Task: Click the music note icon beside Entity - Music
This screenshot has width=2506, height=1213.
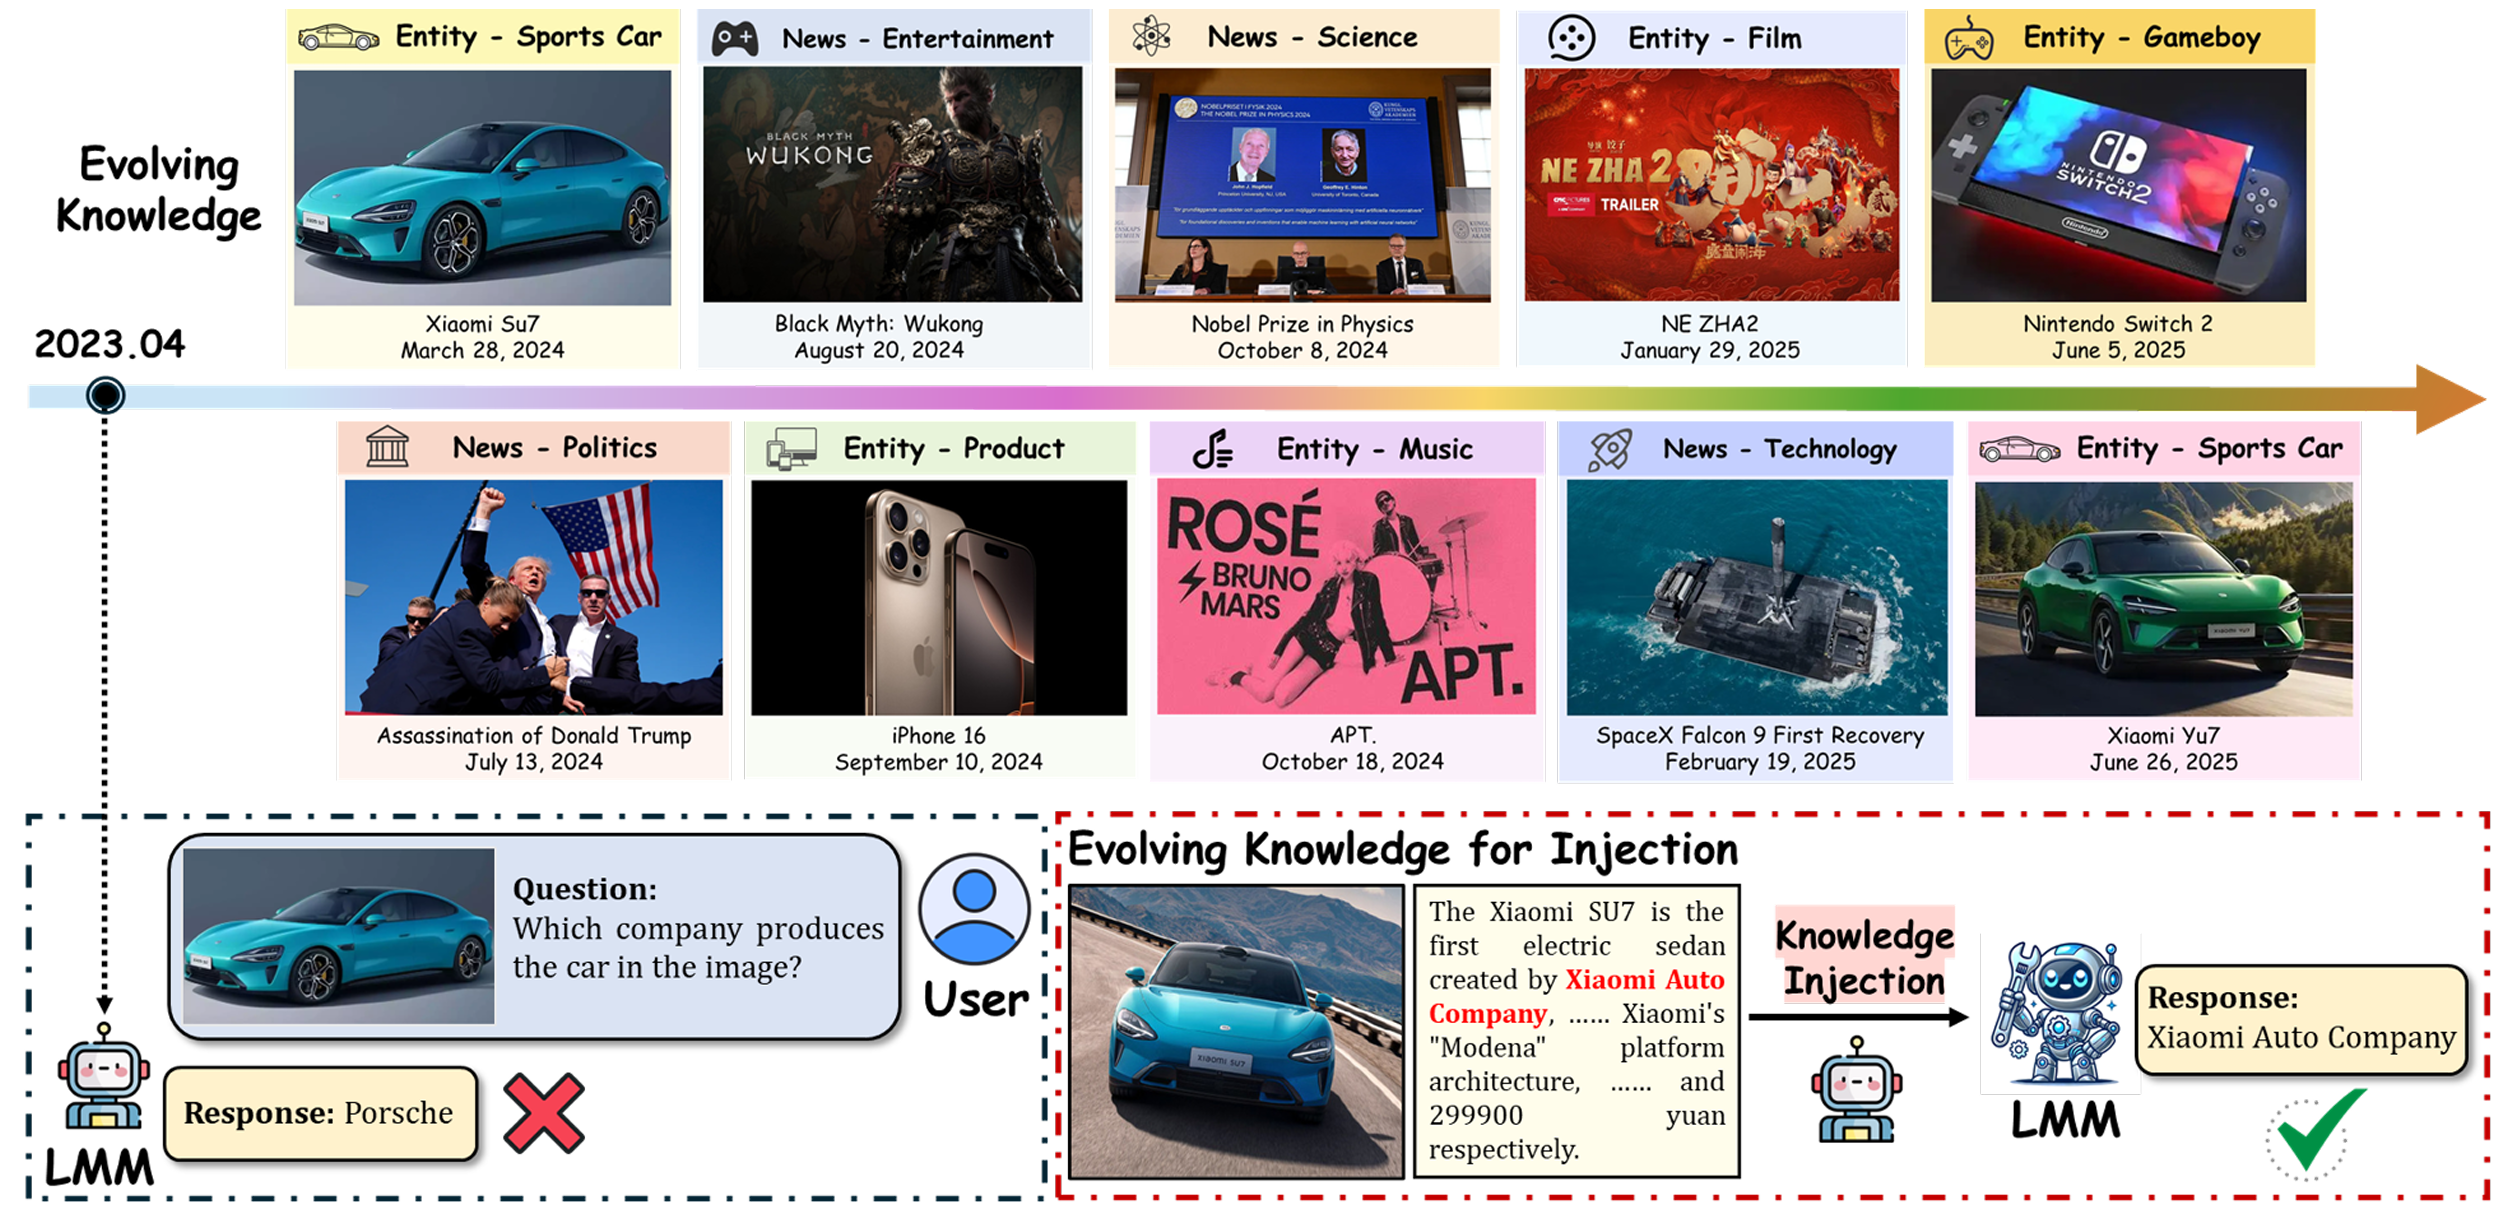Action: coord(1212,449)
